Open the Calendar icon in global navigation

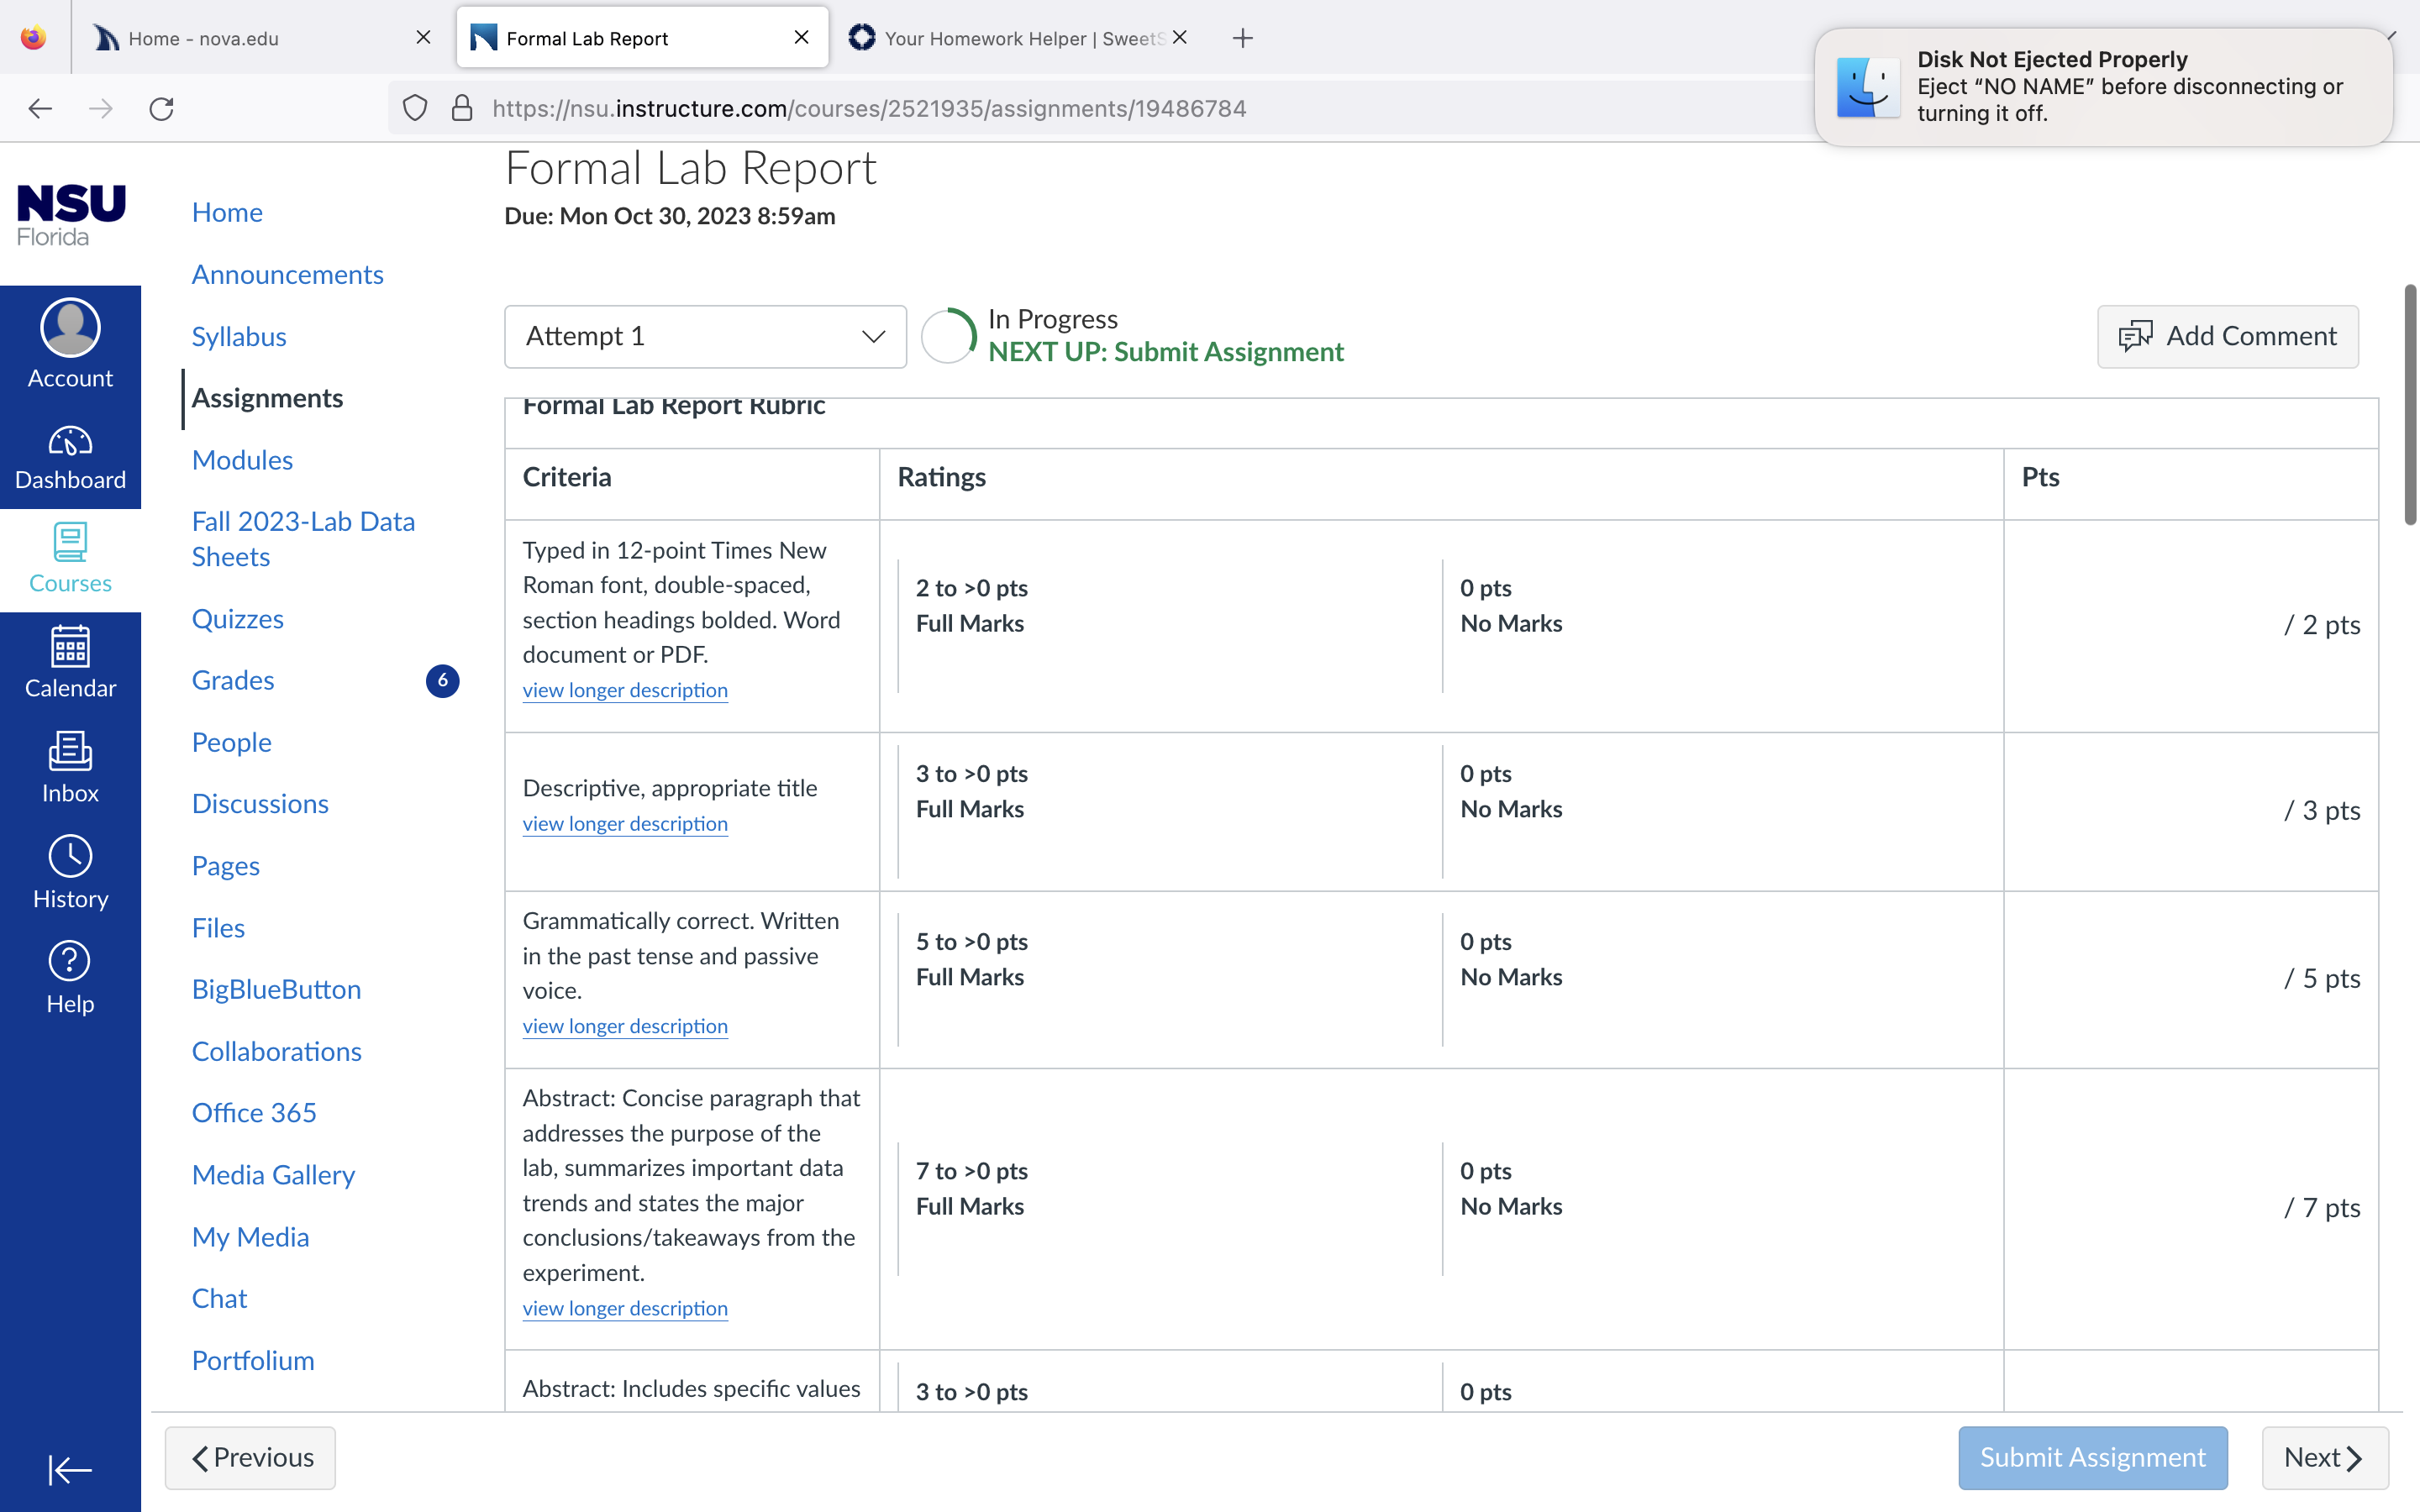70,646
